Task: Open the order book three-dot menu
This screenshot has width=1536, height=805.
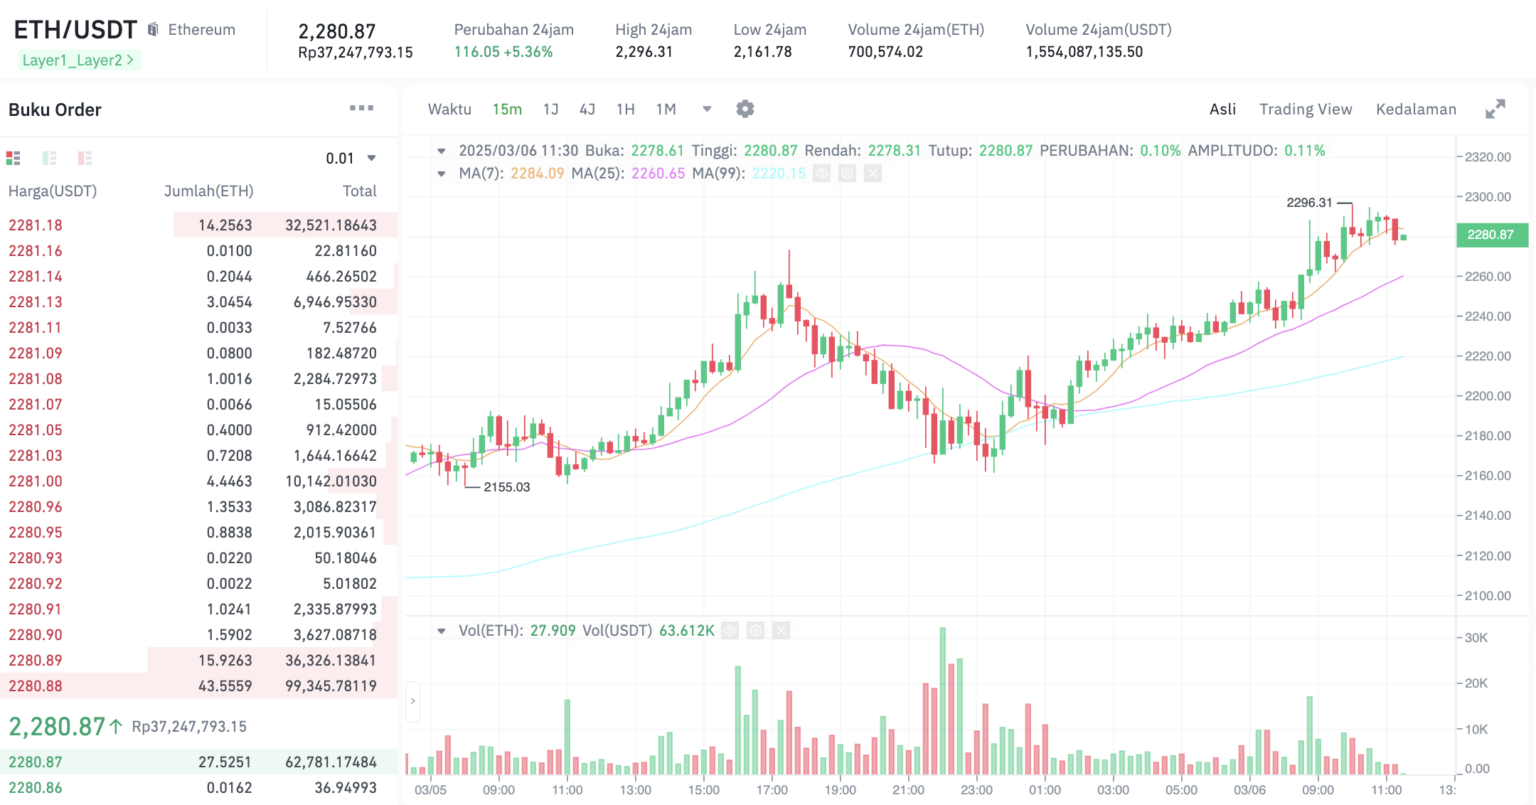Action: (x=361, y=108)
